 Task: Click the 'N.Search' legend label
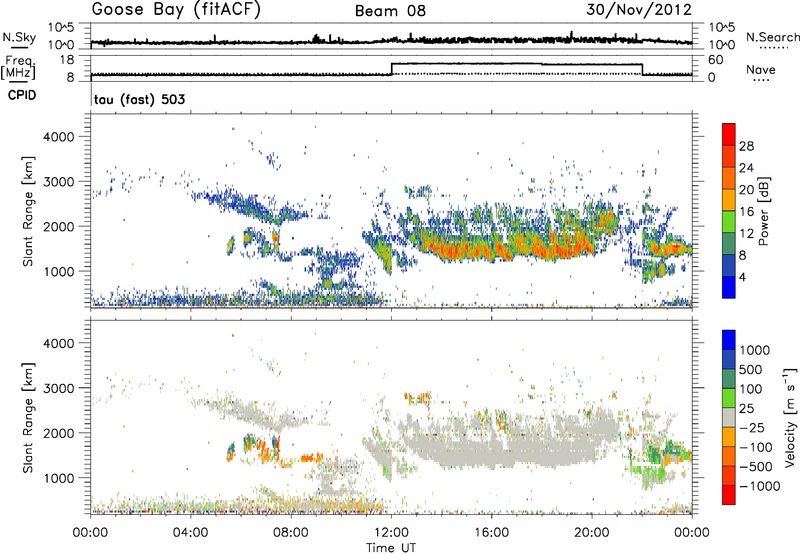pyautogui.click(x=773, y=37)
